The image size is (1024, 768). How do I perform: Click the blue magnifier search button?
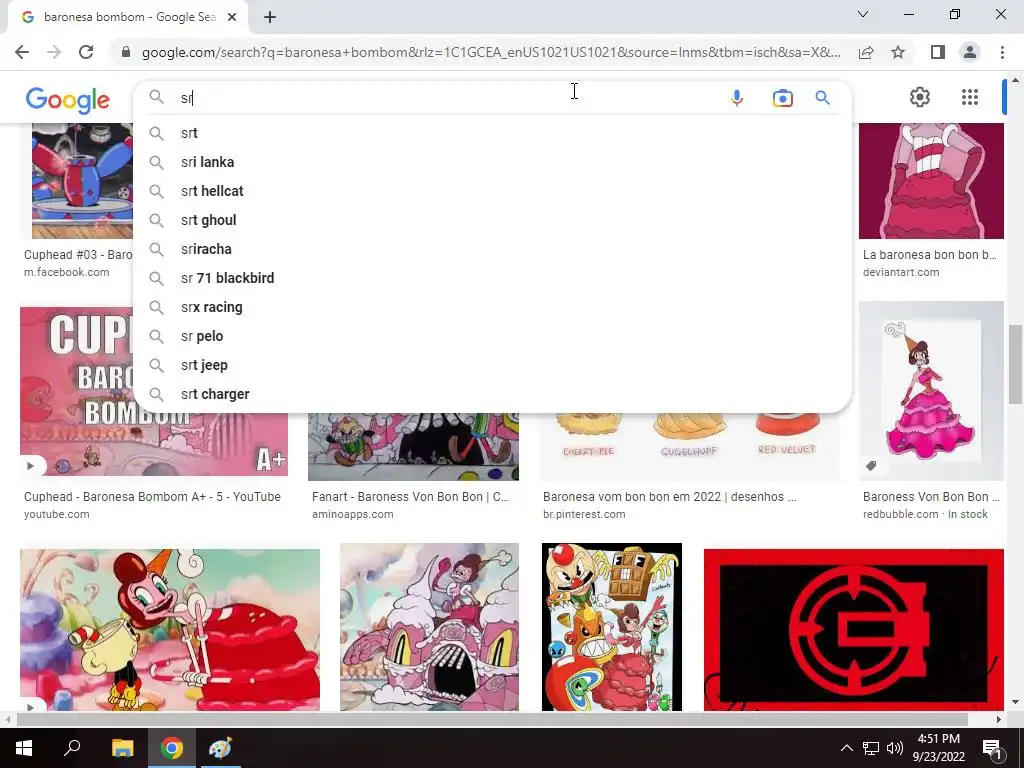[822, 98]
